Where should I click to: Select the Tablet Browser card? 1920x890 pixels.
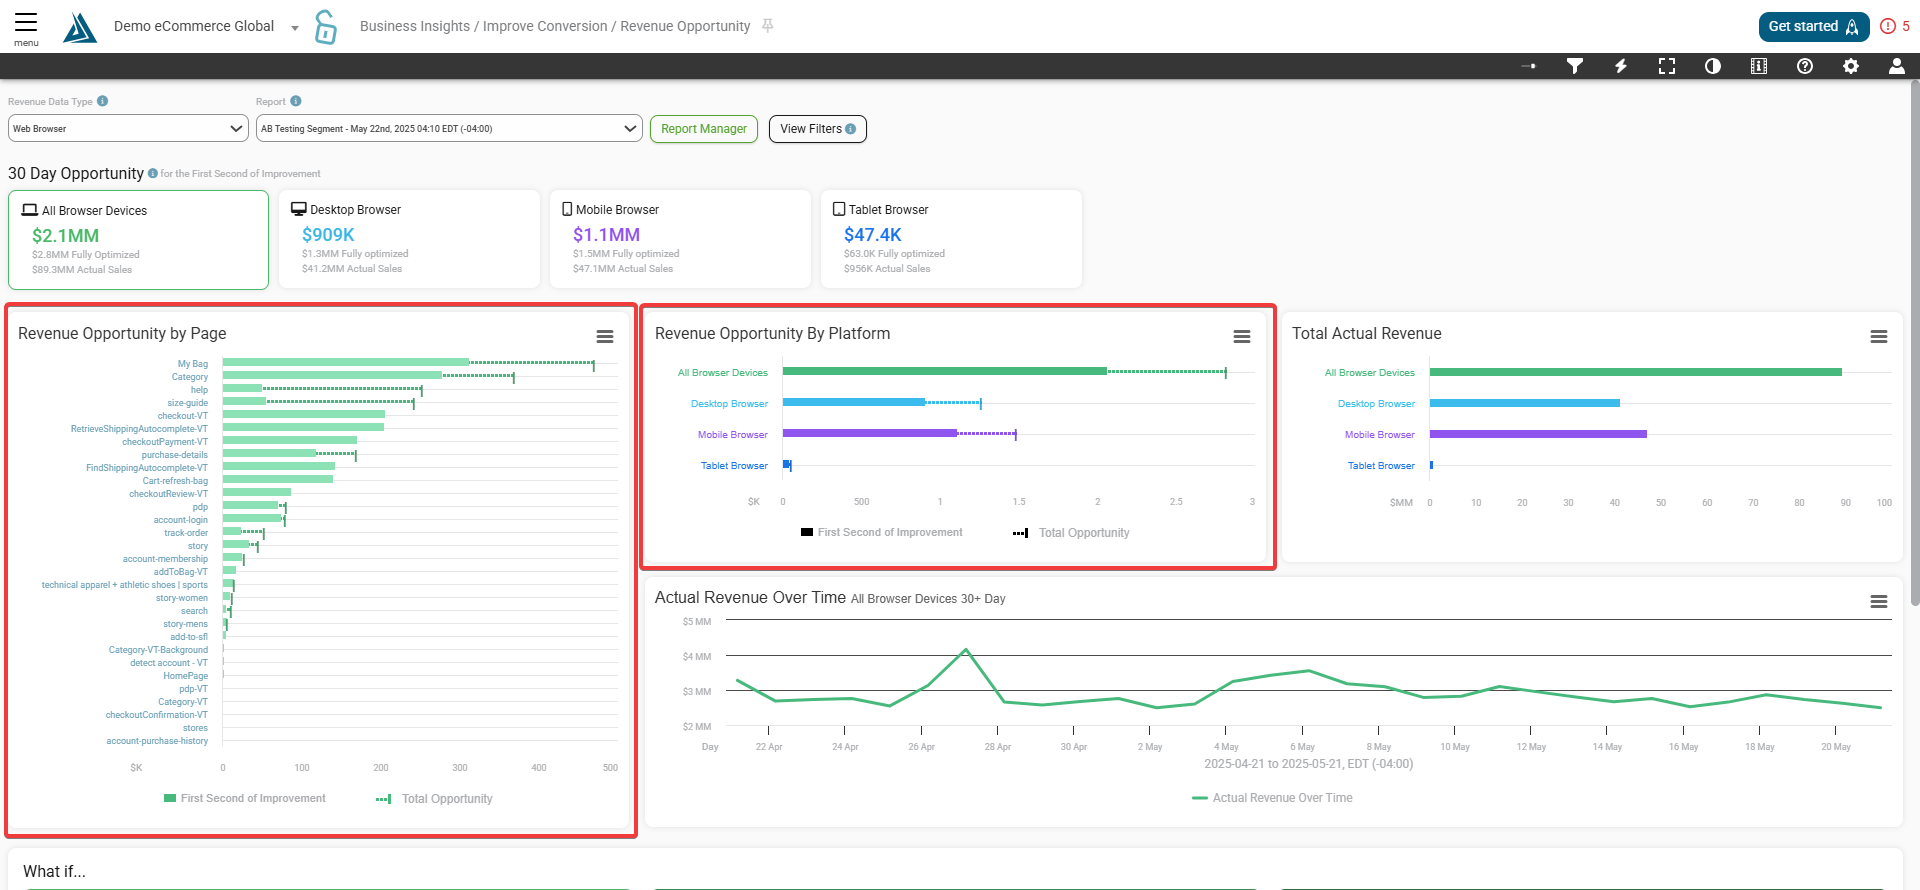[x=951, y=239]
